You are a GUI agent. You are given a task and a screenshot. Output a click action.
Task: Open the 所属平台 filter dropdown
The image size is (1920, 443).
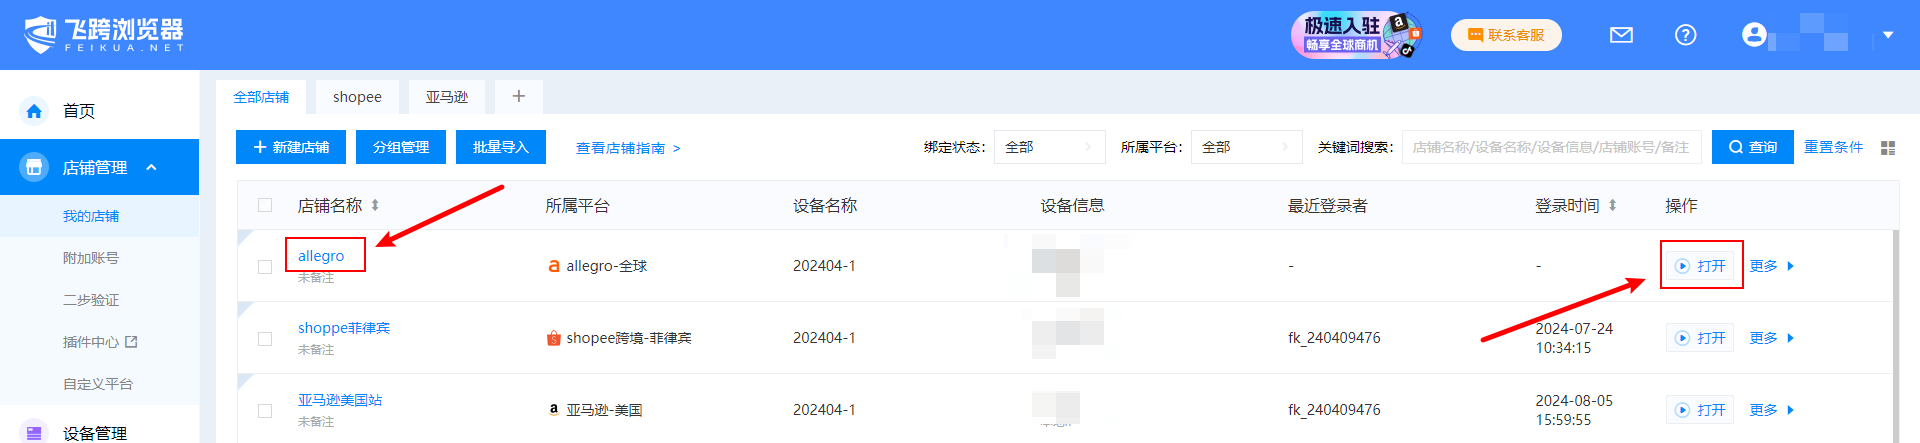click(1246, 147)
